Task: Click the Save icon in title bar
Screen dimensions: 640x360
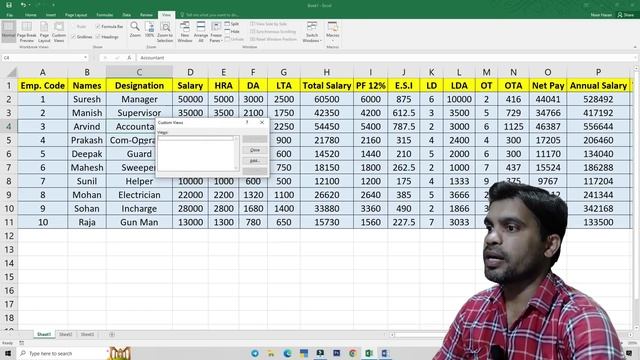Action: pos(9,5)
